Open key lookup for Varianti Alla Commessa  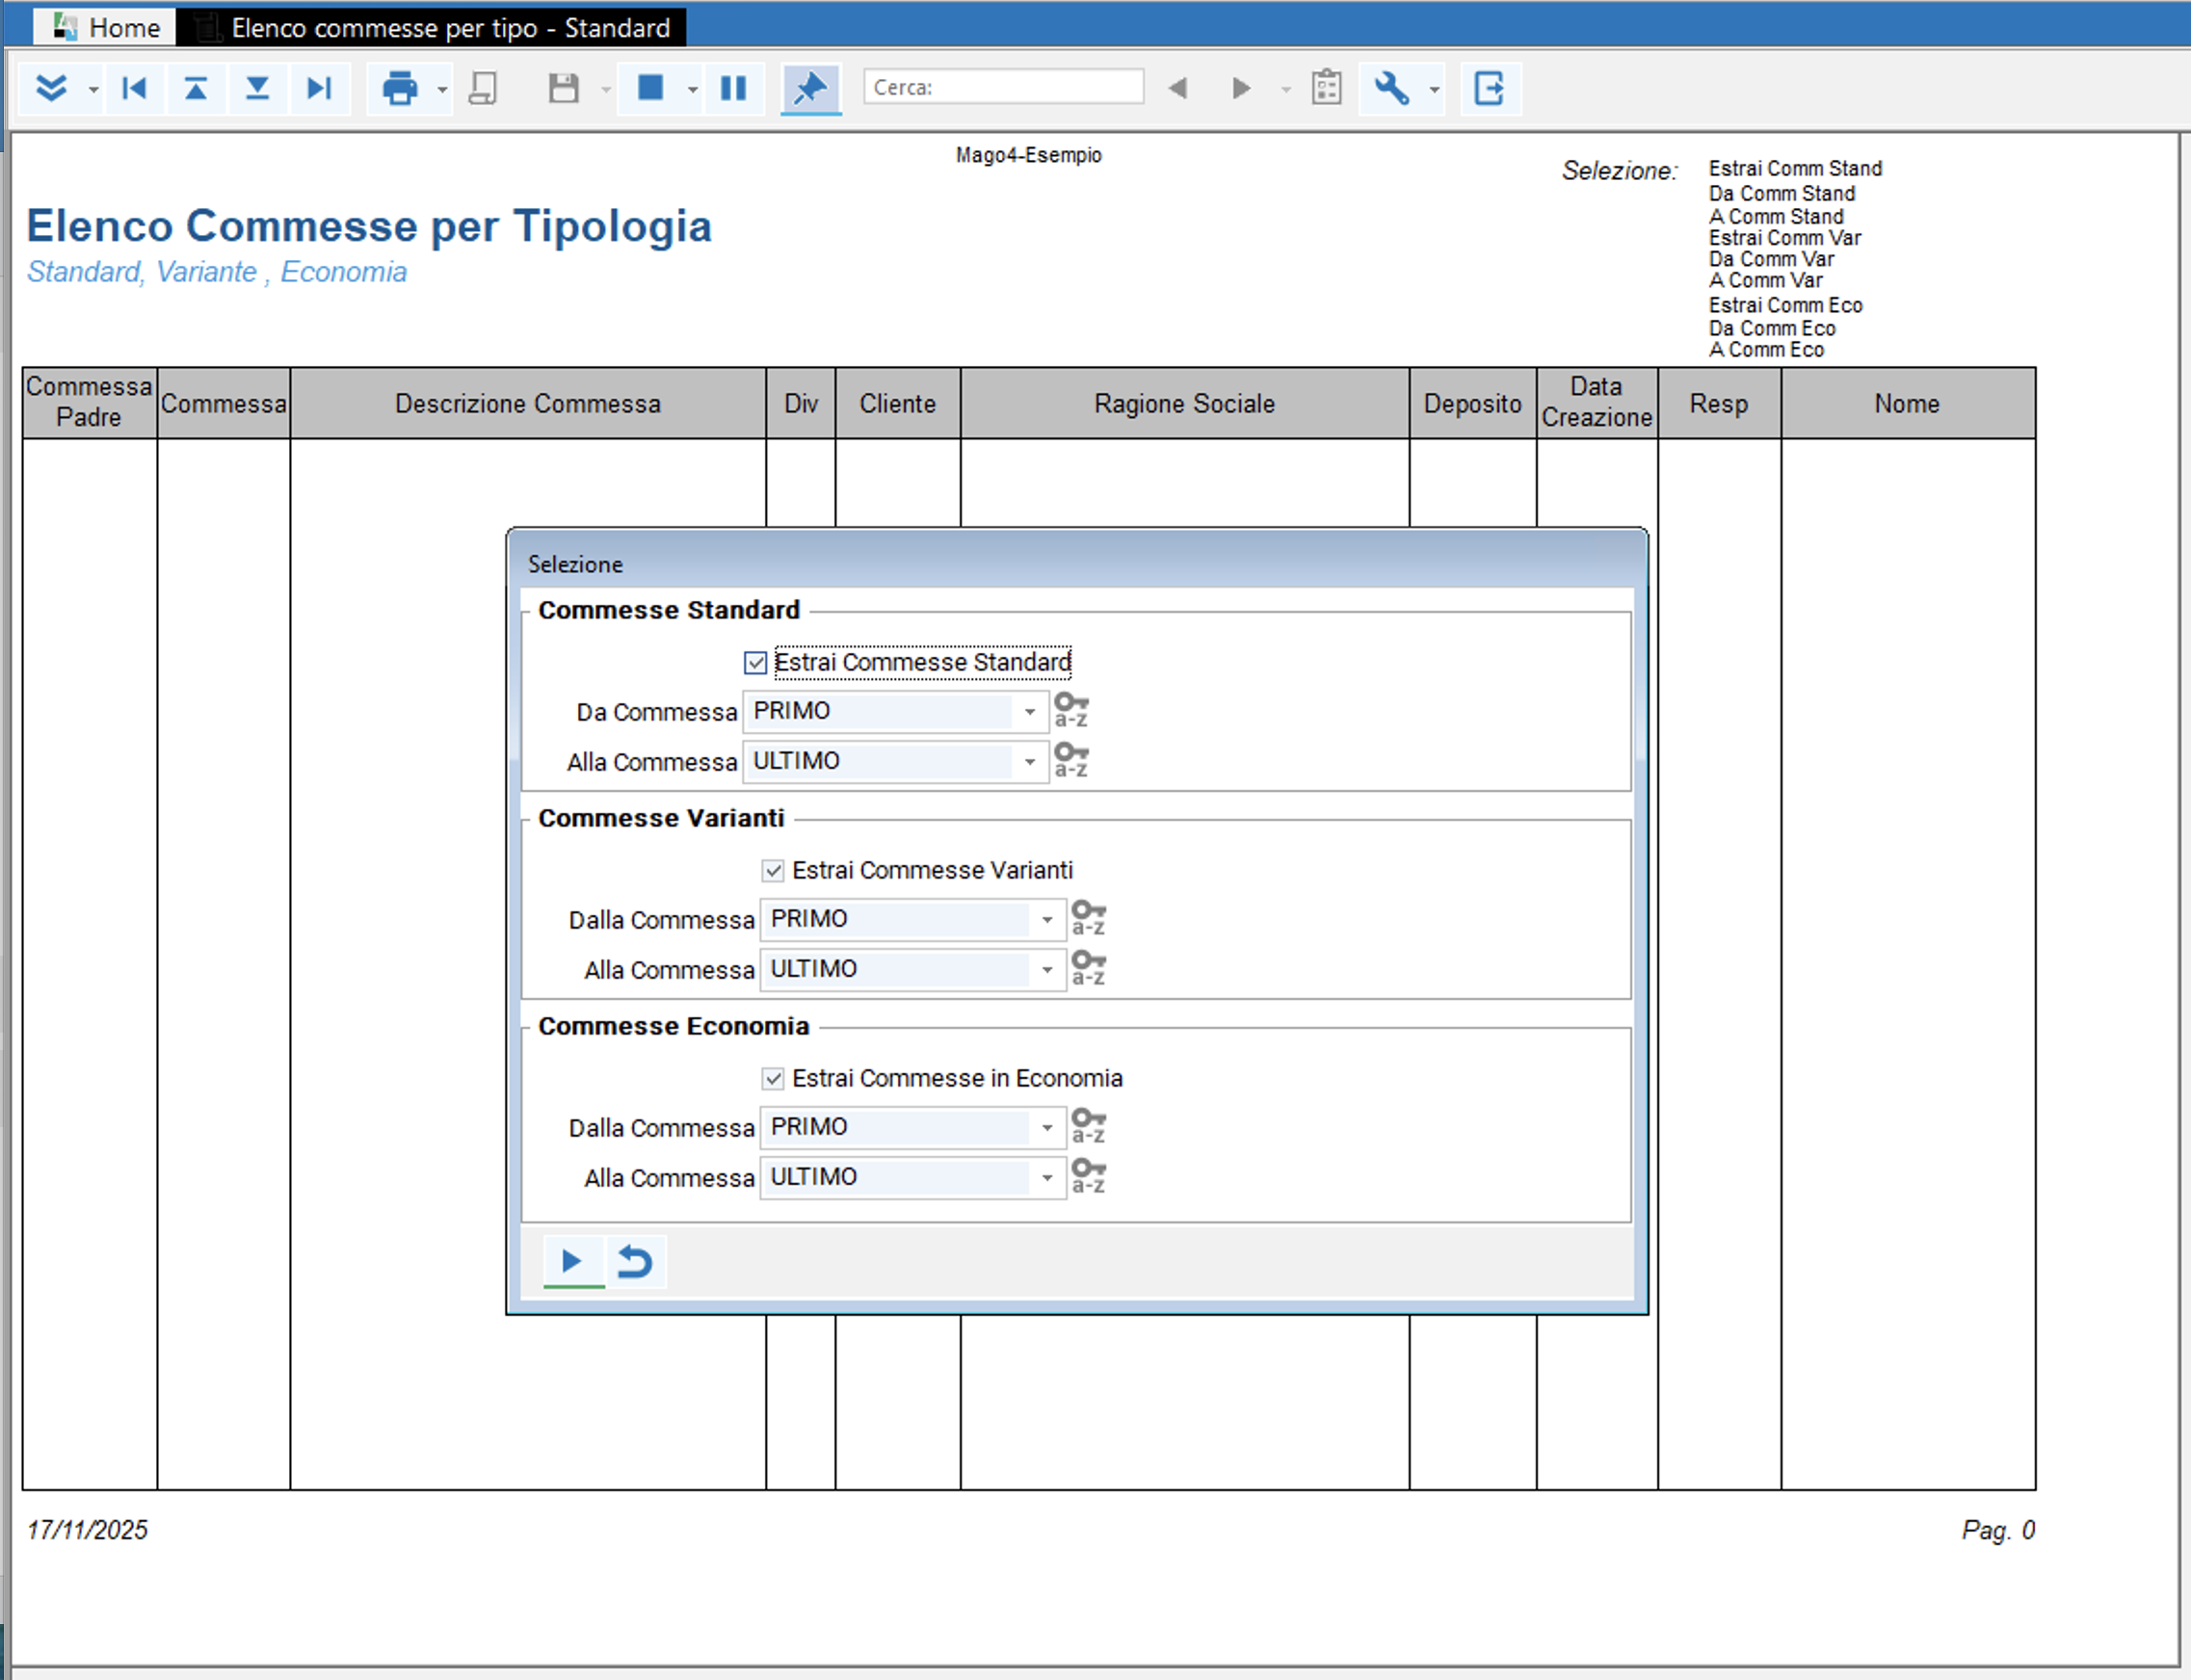point(1088,968)
